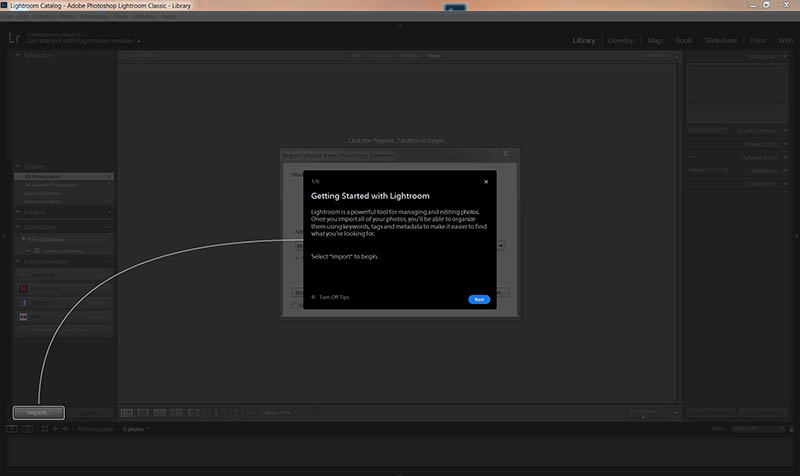Click the Next button in the tips dialog
Image resolution: width=800 pixels, height=476 pixels.
(x=479, y=299)
